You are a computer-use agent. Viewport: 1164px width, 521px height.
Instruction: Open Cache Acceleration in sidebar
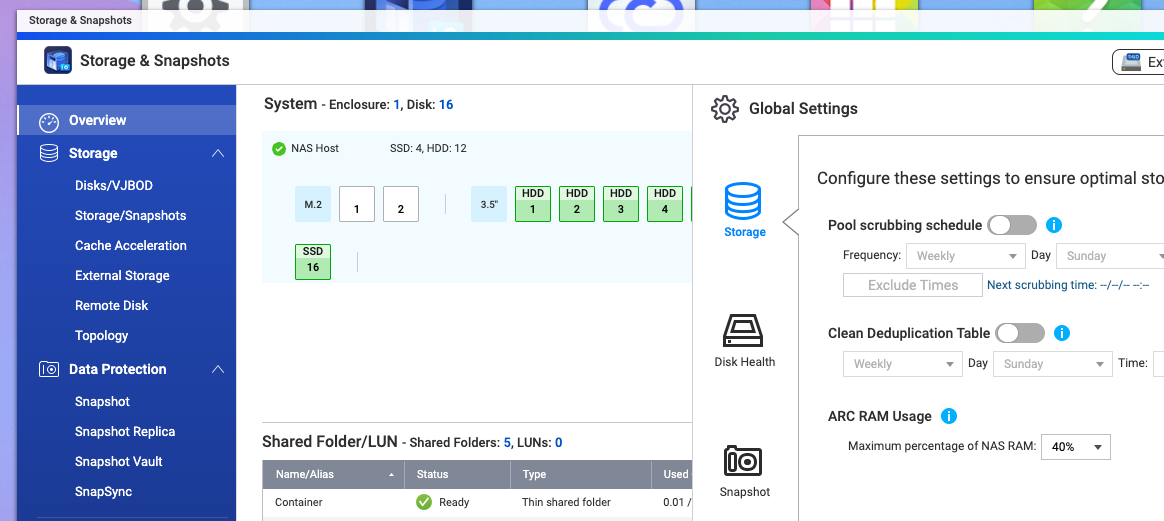131,245
